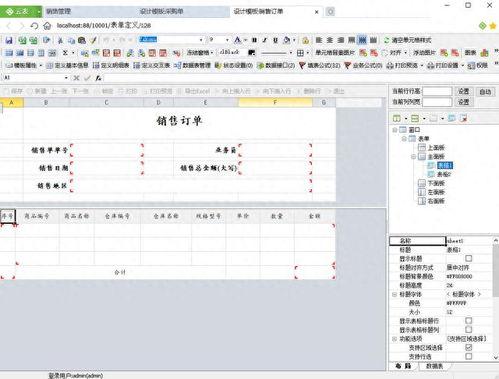Click the black border color swatch
Screen dimensions: 499x379
coord(252,53)
